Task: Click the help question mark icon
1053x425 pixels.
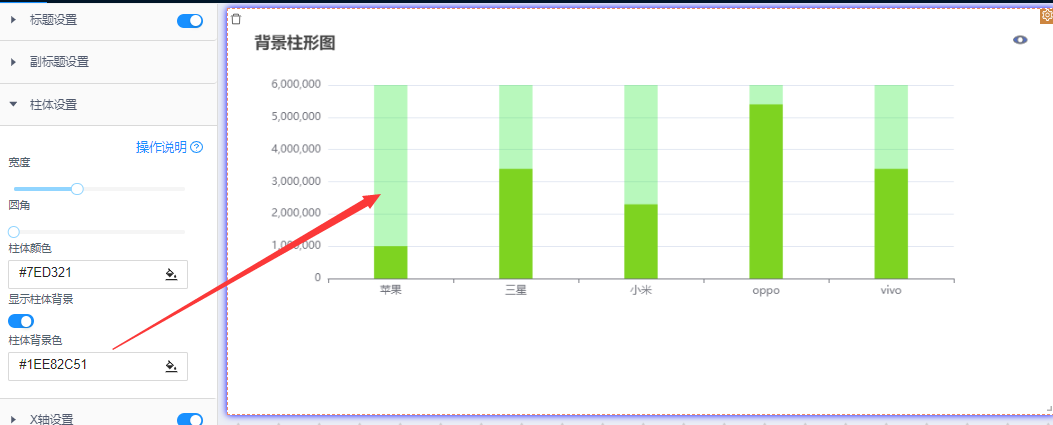Action: (197, 148)
